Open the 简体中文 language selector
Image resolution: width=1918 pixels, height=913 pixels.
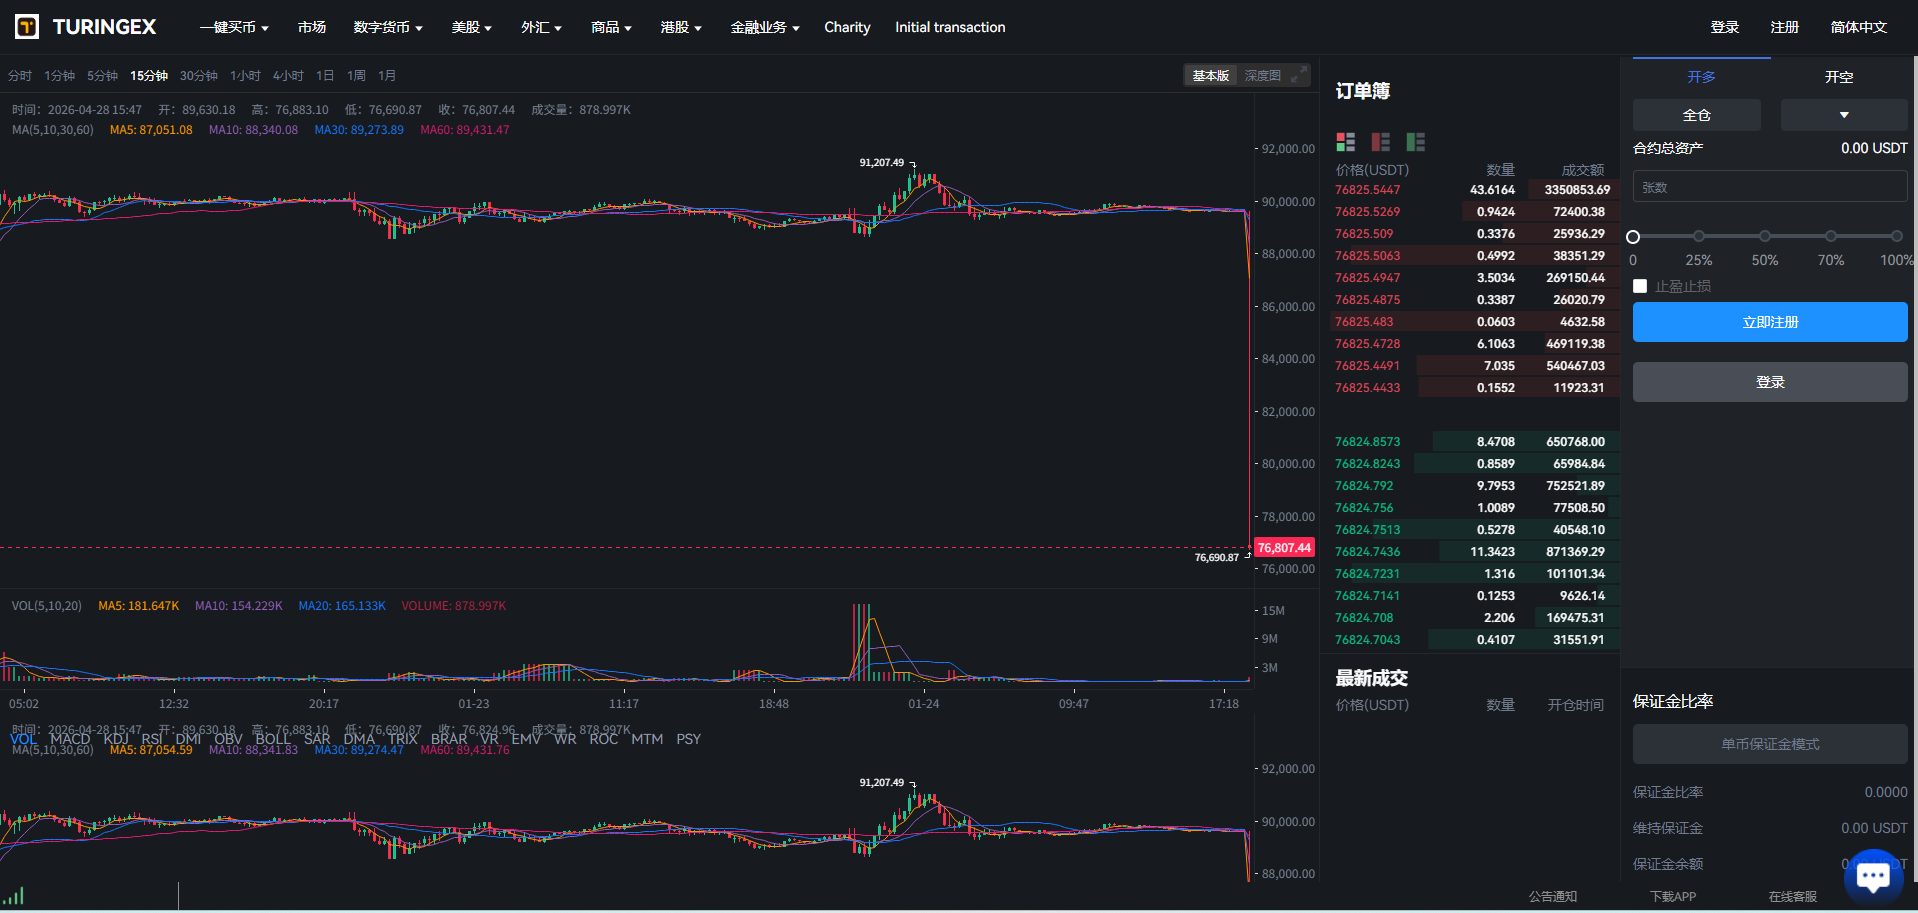[x=1858, y=28]
